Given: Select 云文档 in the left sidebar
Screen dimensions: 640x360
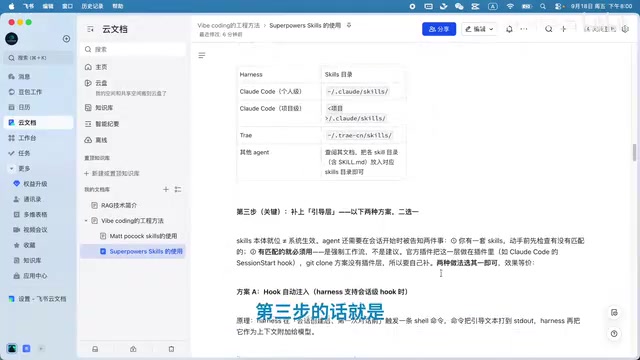Looking at the screenshot, I should point(39,122).
